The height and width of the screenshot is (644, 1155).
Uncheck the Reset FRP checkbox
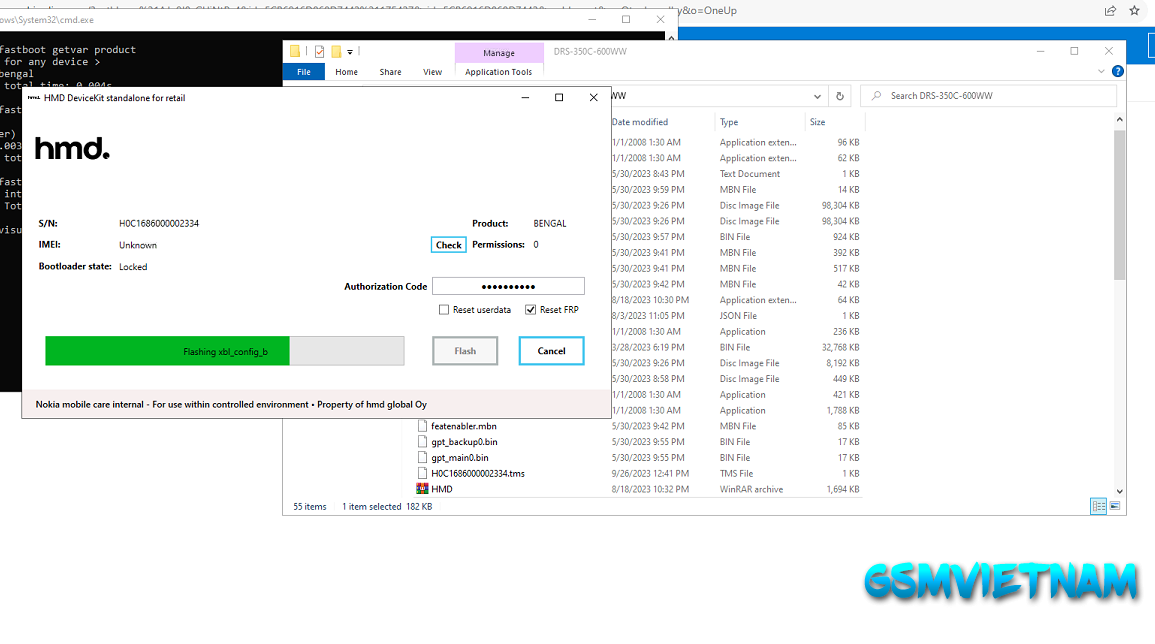point(530,309)
